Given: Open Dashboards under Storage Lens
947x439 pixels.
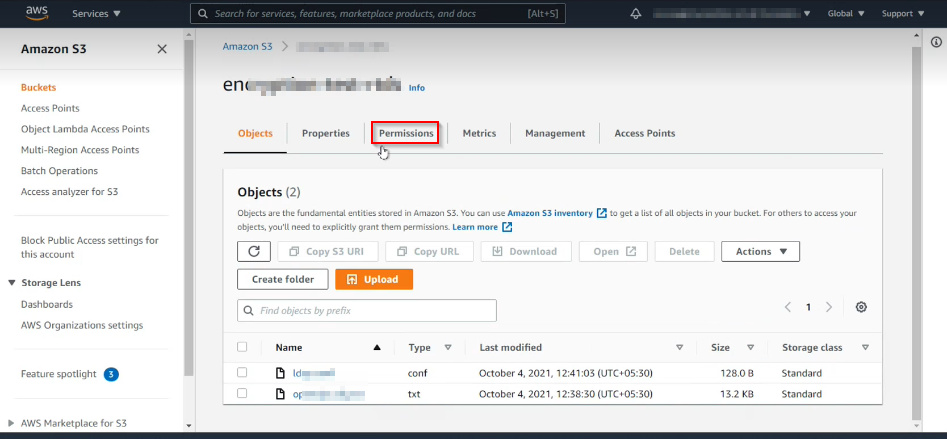Looking at the screenshot, I should tap(47, 304).
